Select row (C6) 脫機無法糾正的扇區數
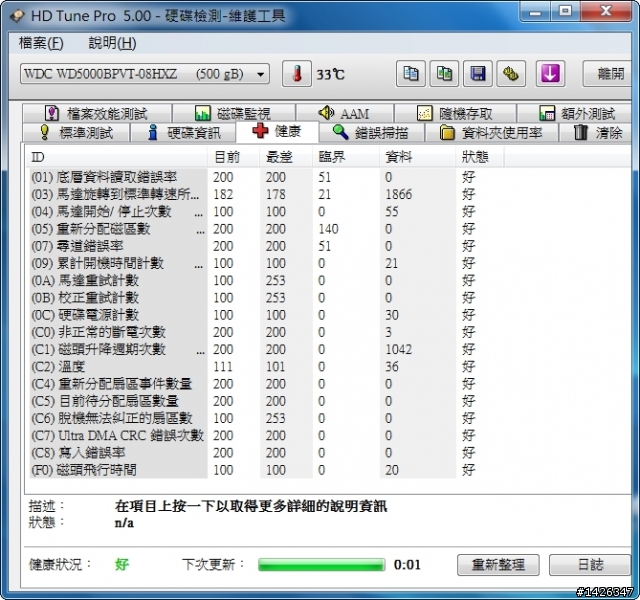 267,418
